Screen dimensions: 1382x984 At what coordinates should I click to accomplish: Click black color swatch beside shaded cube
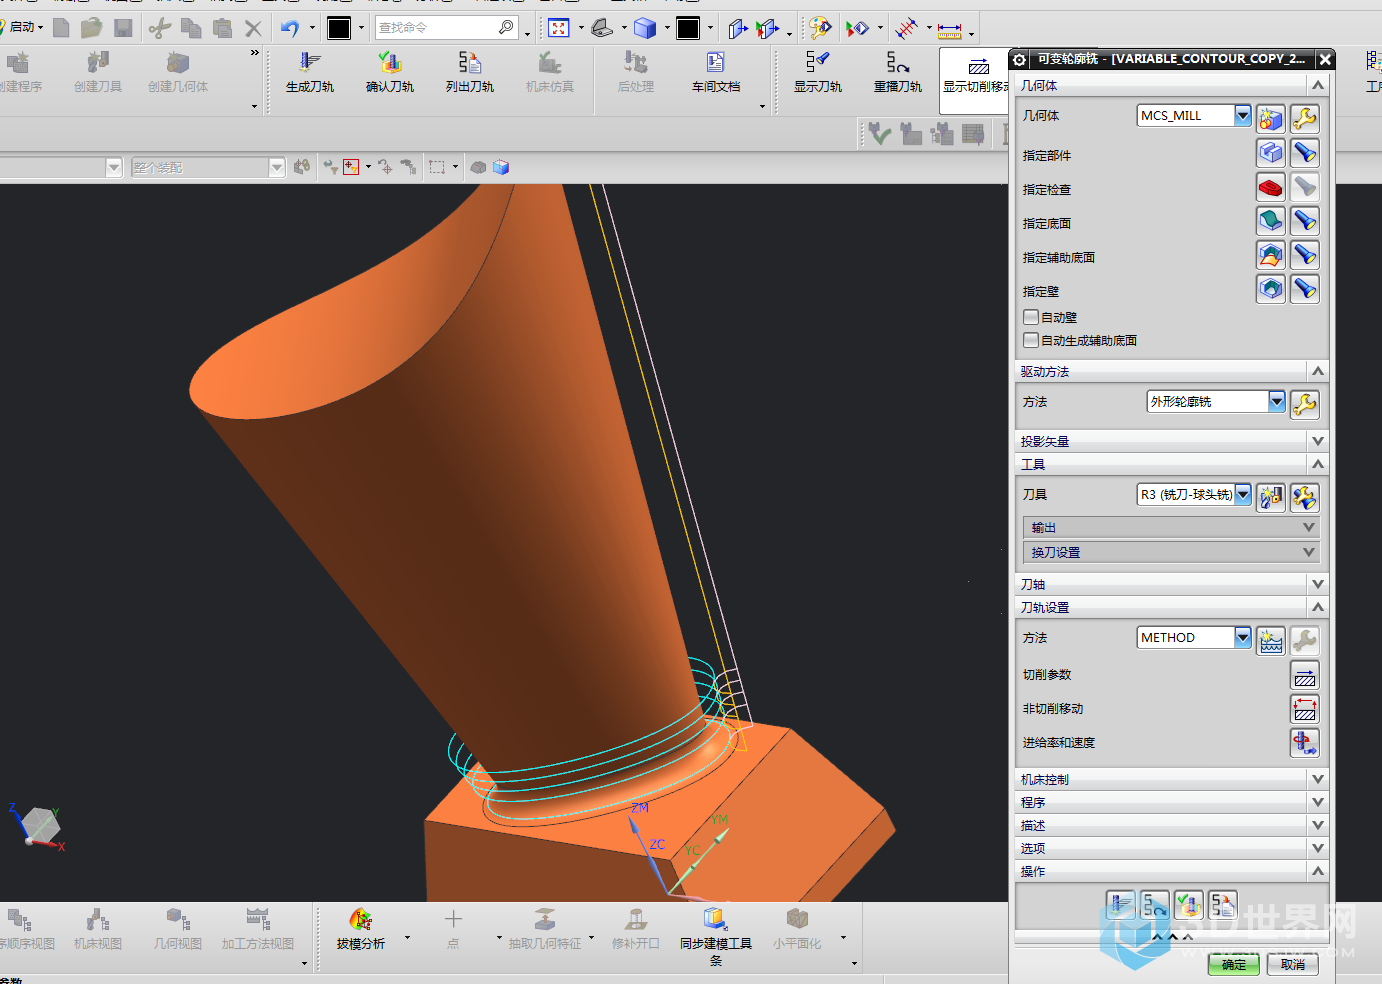(688, 28)
